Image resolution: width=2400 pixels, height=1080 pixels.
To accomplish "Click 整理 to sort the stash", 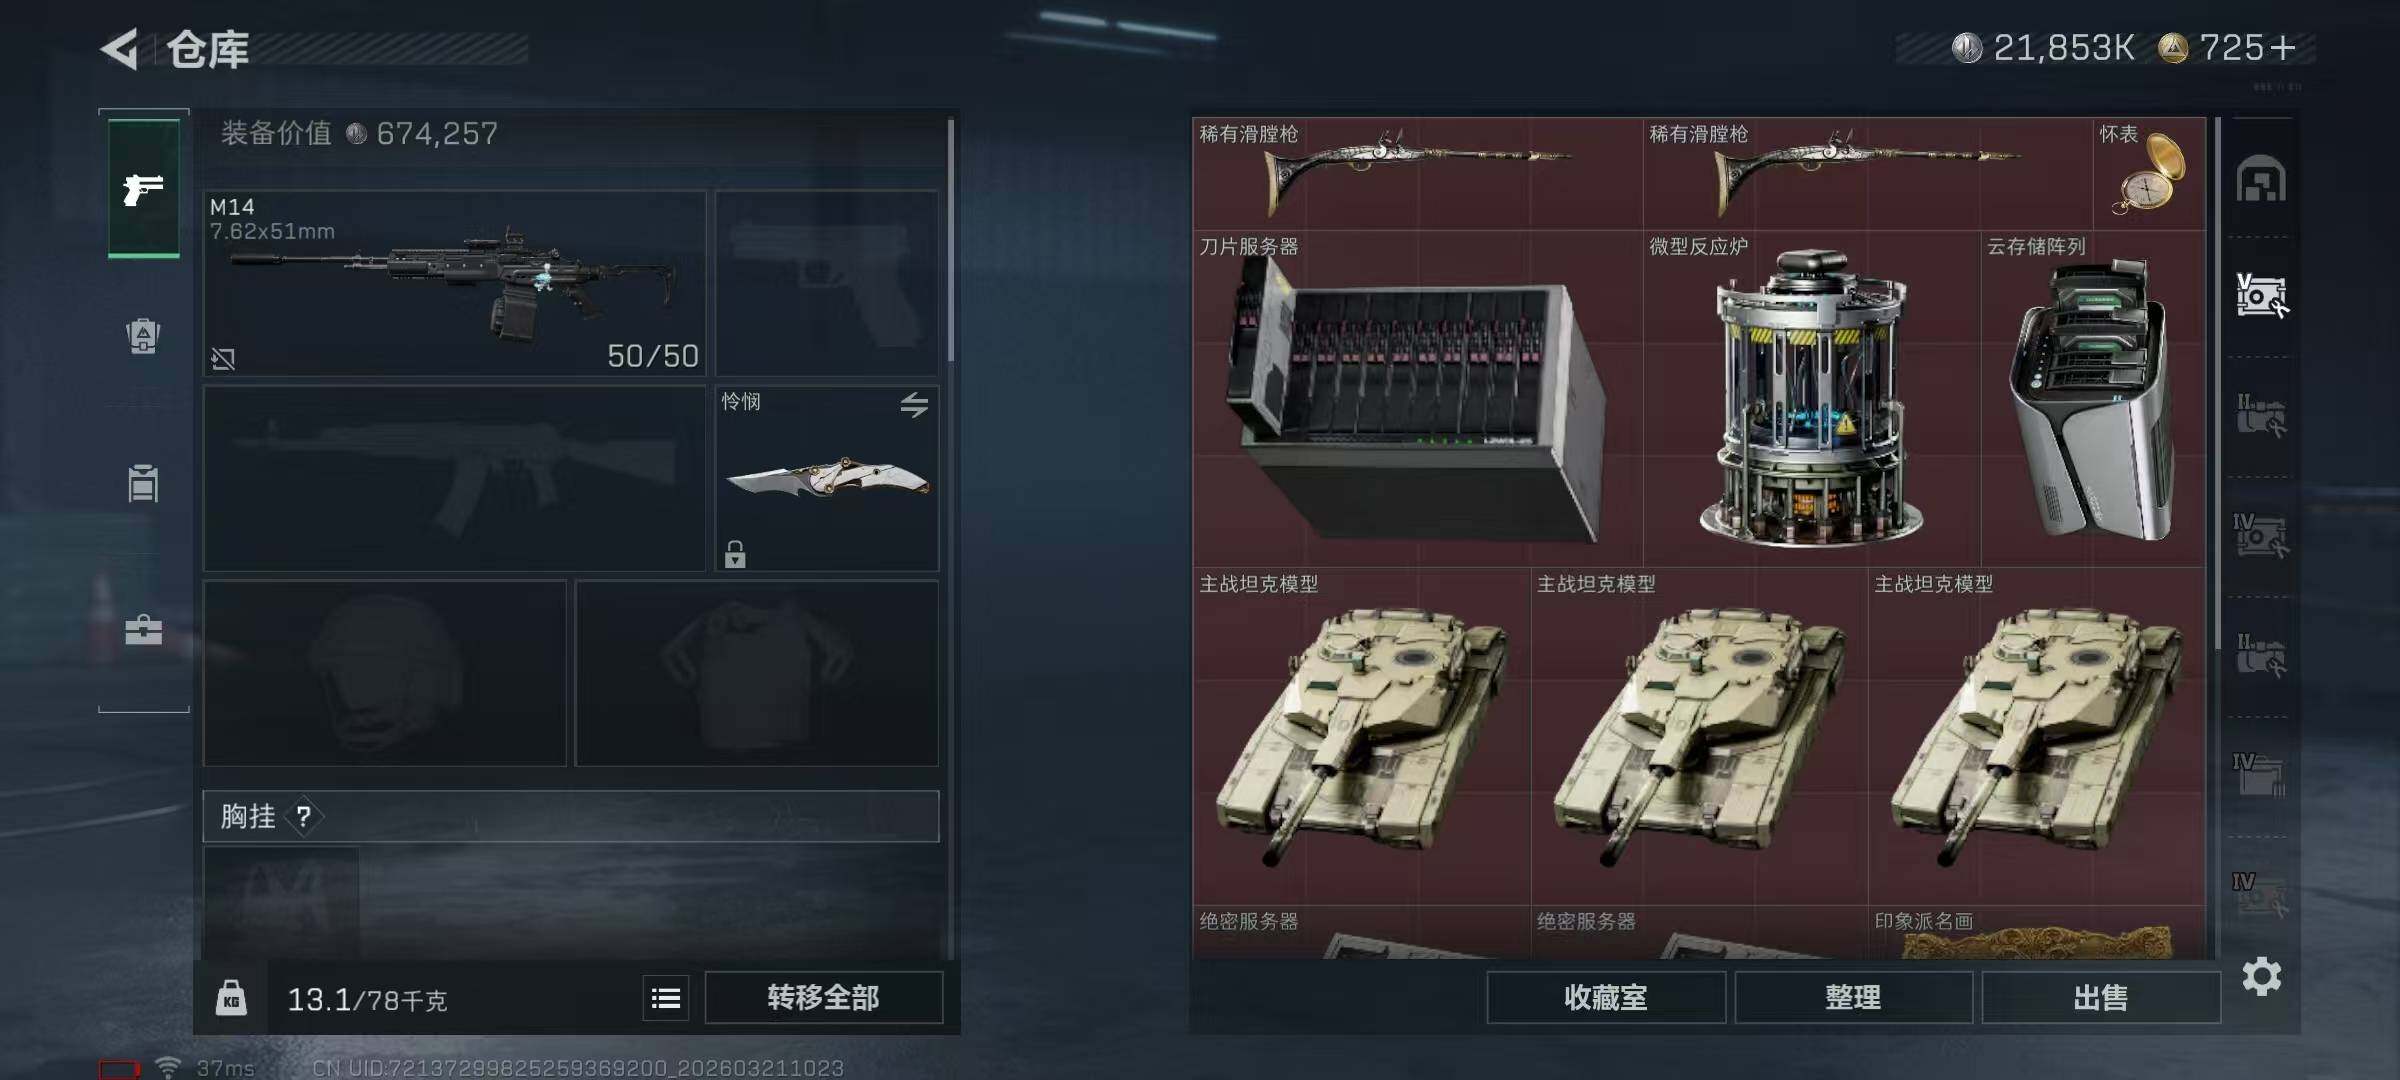I will point(1853,997).
